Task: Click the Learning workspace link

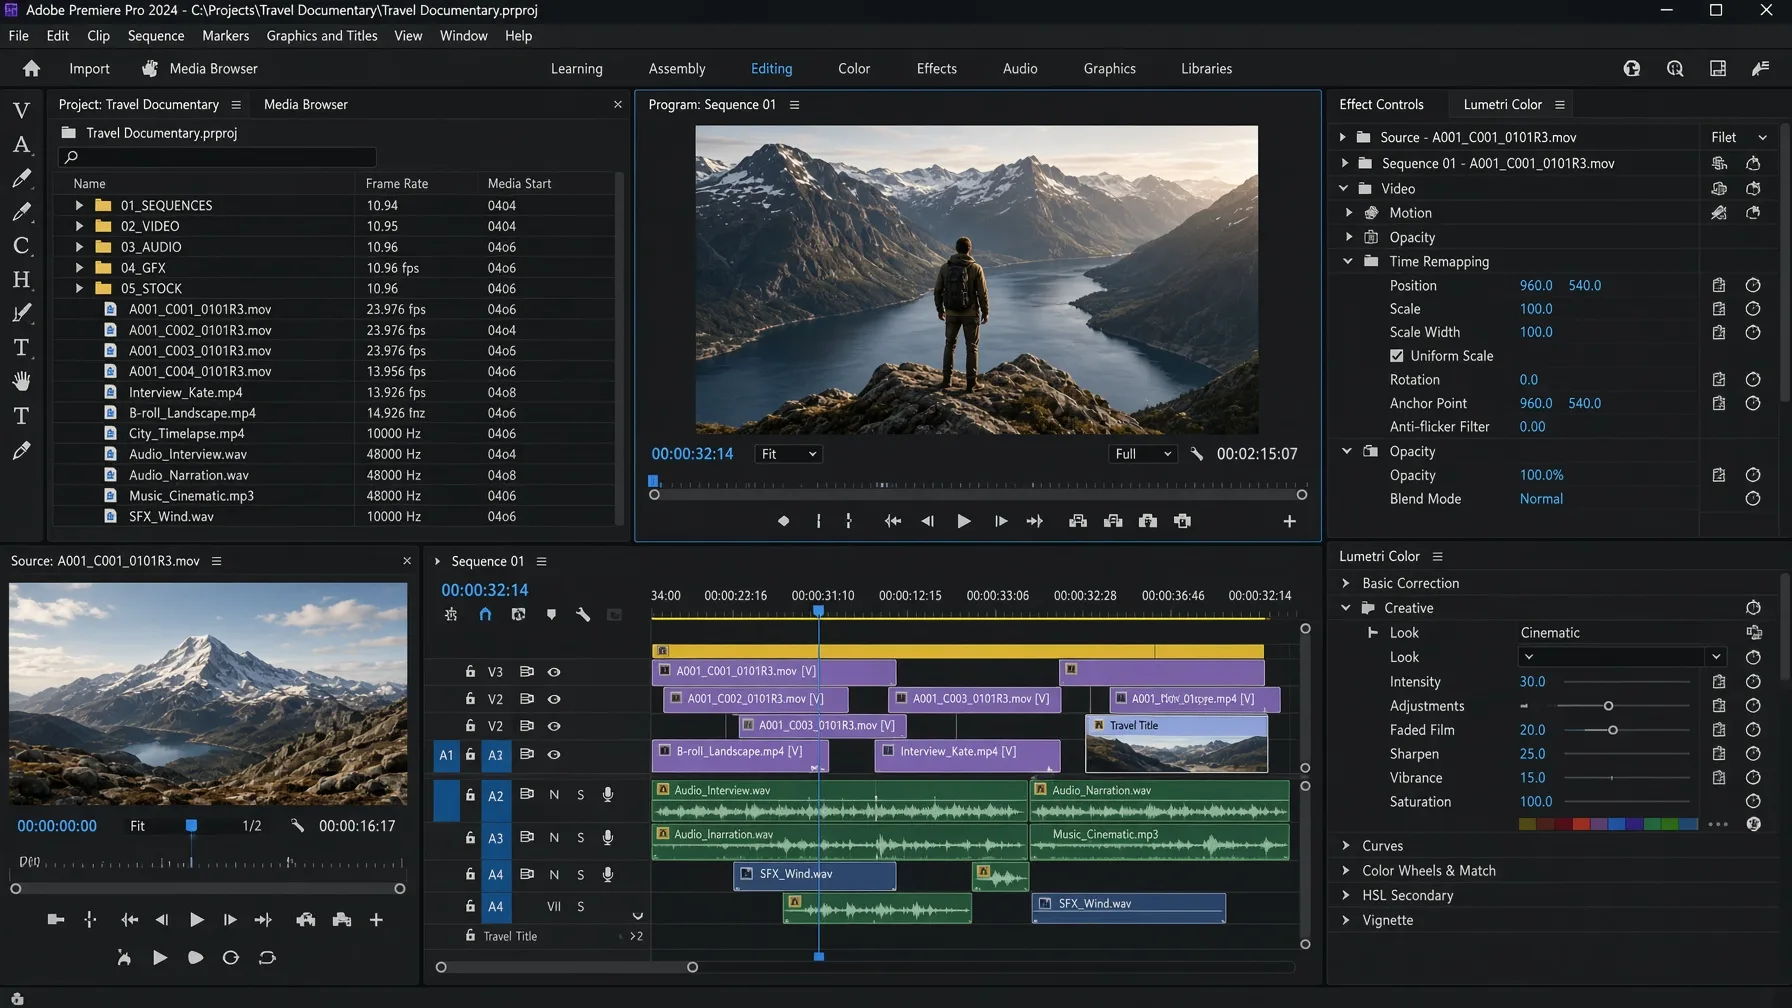Action: [577, 68]
